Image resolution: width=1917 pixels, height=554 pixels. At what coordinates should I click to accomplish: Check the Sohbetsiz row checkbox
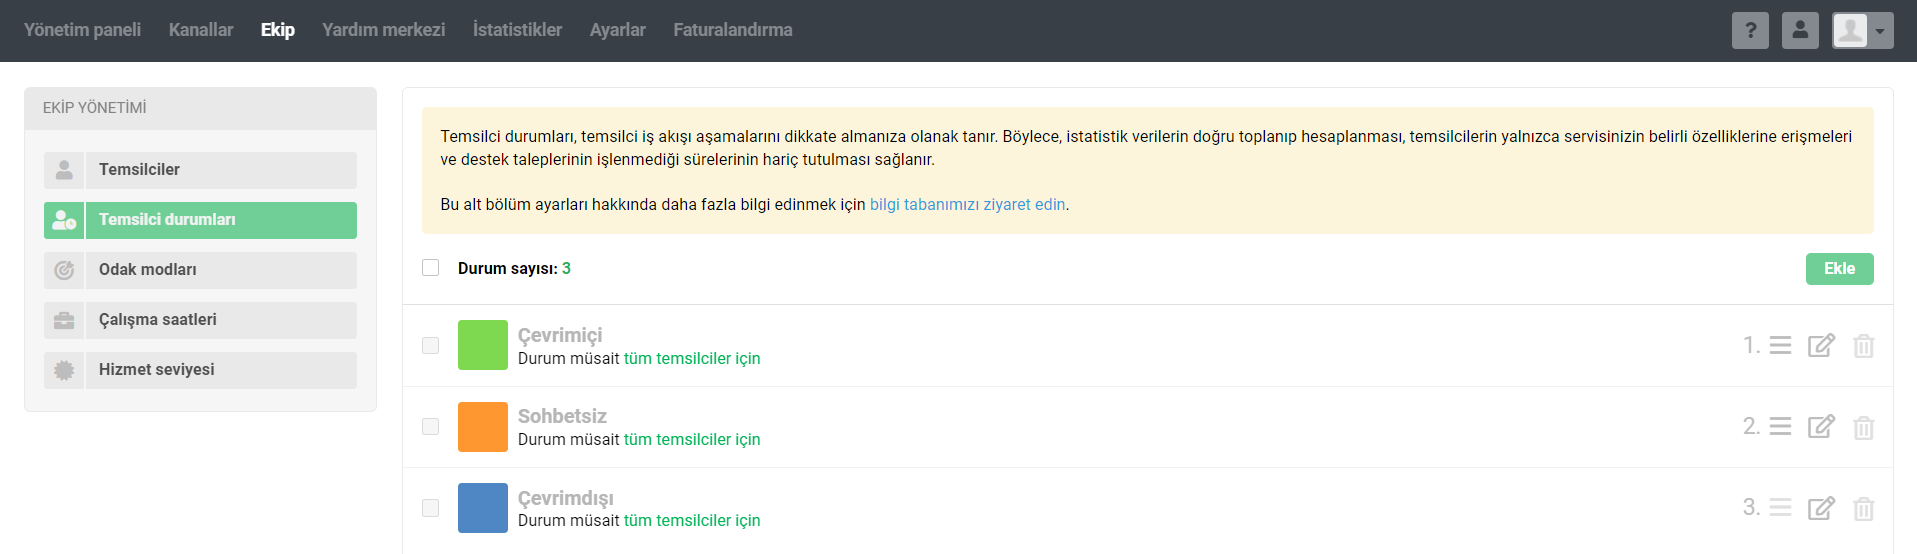(431, 427)
